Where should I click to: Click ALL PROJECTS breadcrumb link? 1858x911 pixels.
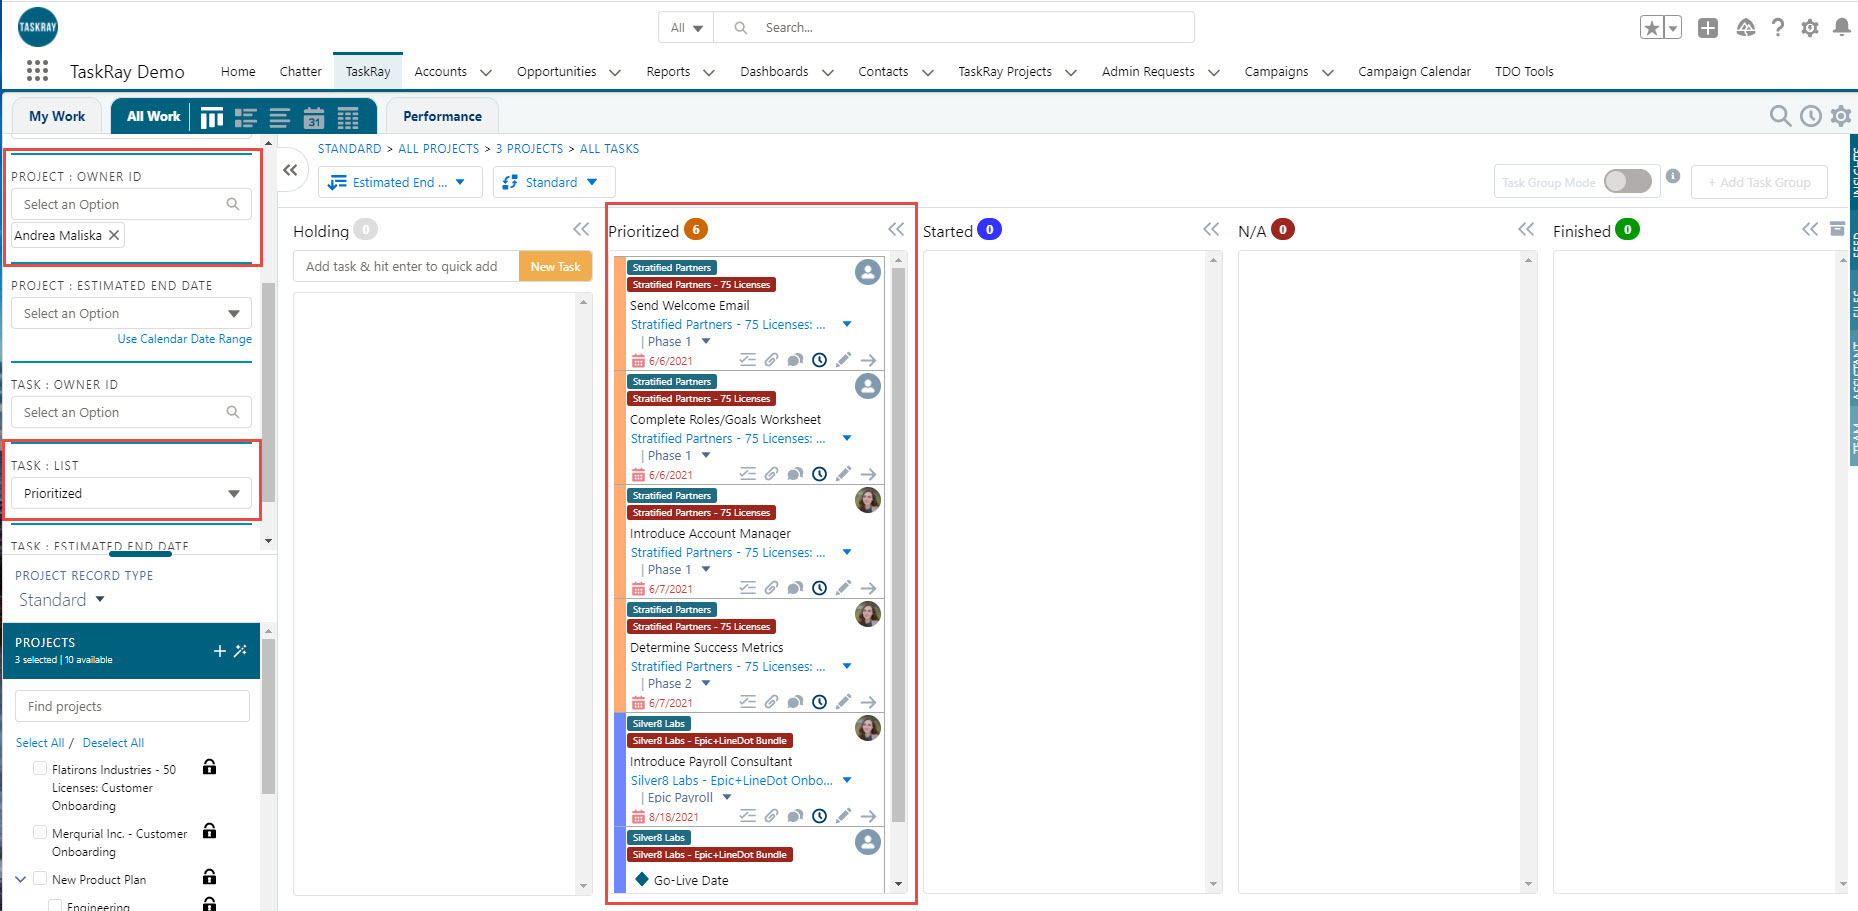(438, 149)
